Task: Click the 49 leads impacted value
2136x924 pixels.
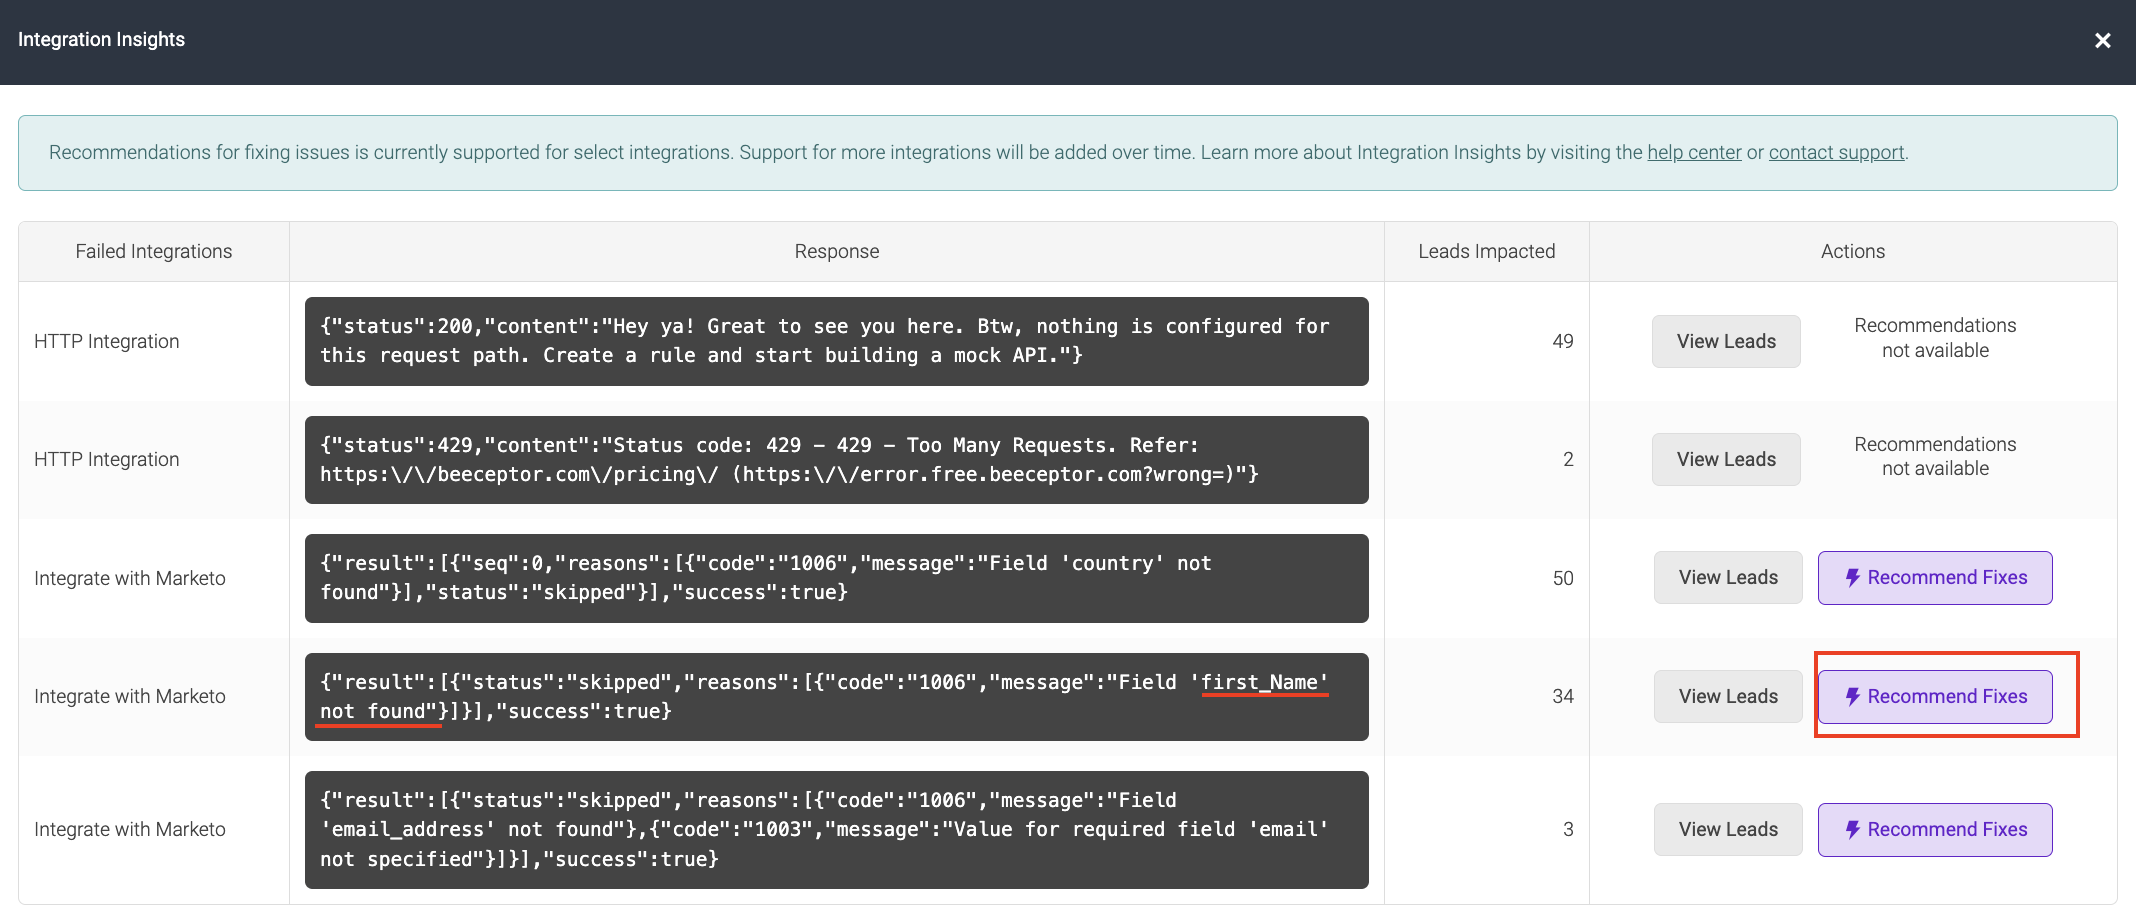Action: 1562,341
